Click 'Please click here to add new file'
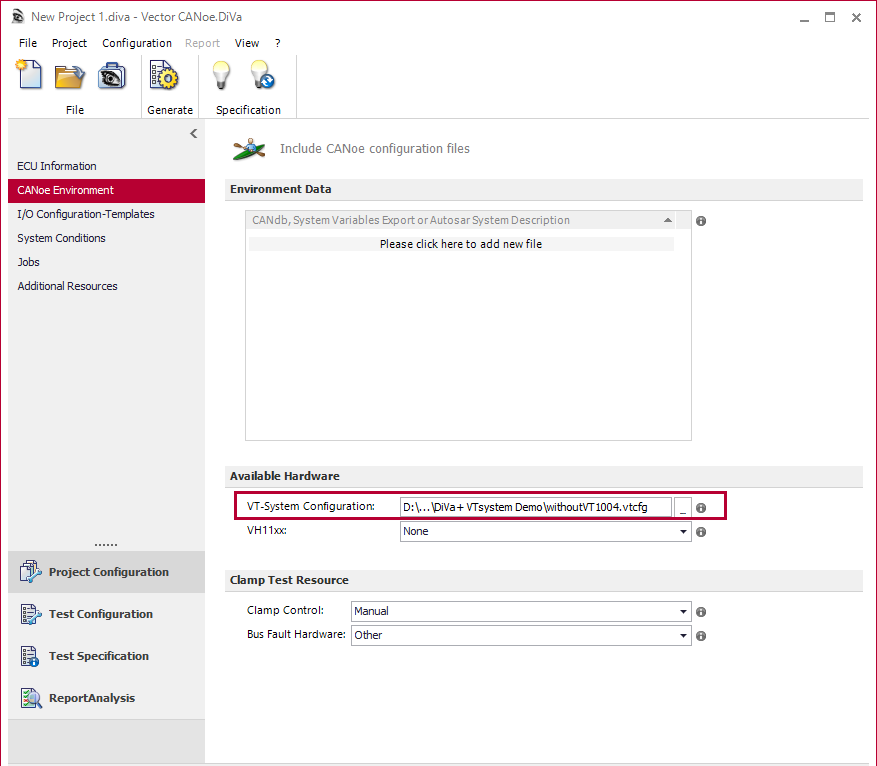The width and height of the screenshot is (877, 766). tap(461, 244)
